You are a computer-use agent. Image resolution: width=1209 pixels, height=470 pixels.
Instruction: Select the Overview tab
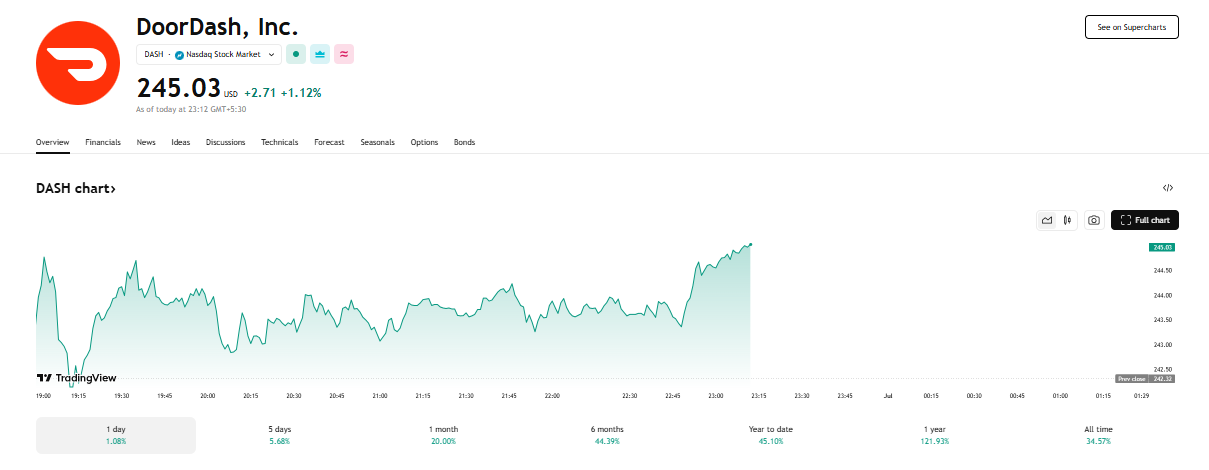53,142
